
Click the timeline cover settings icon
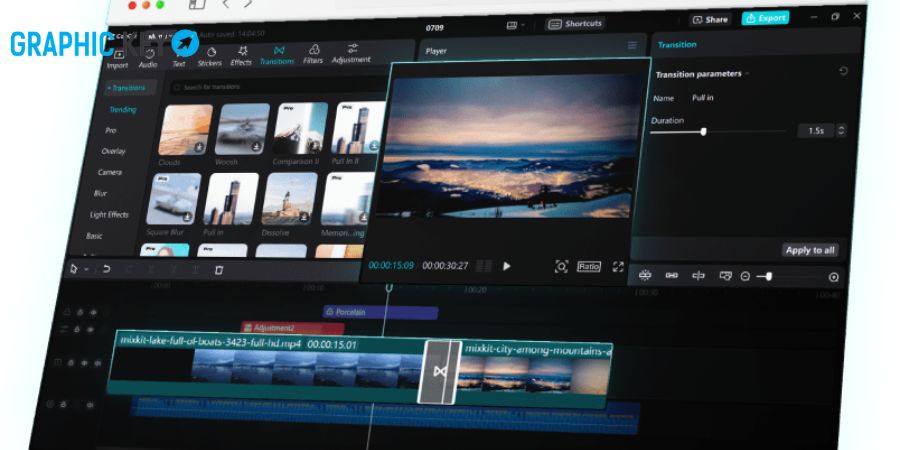(x=726, y=276)
